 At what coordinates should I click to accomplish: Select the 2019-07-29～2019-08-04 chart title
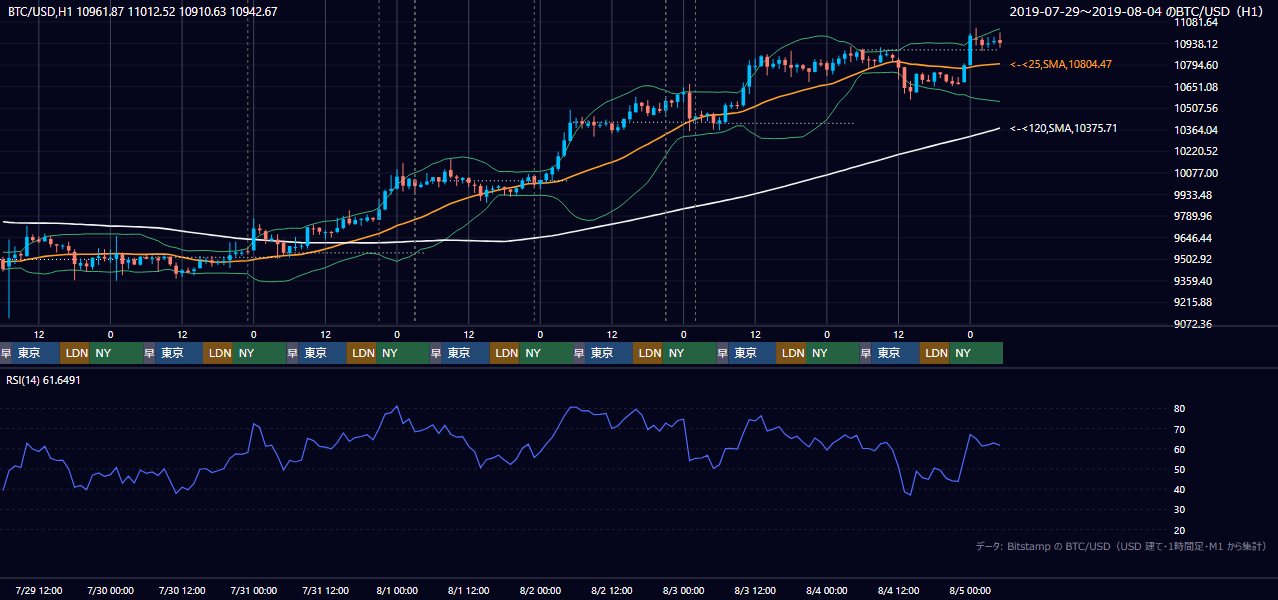point(1138,11)
